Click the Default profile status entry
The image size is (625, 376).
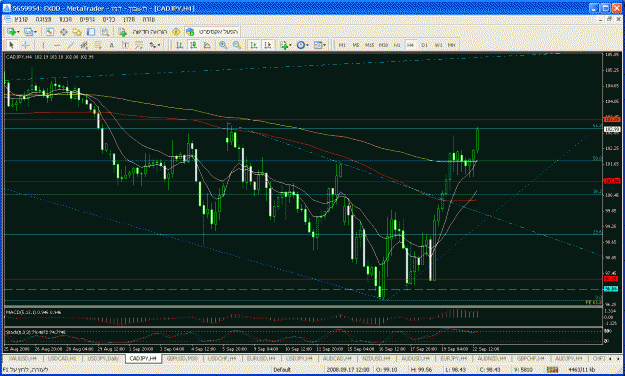coord(282,370)
